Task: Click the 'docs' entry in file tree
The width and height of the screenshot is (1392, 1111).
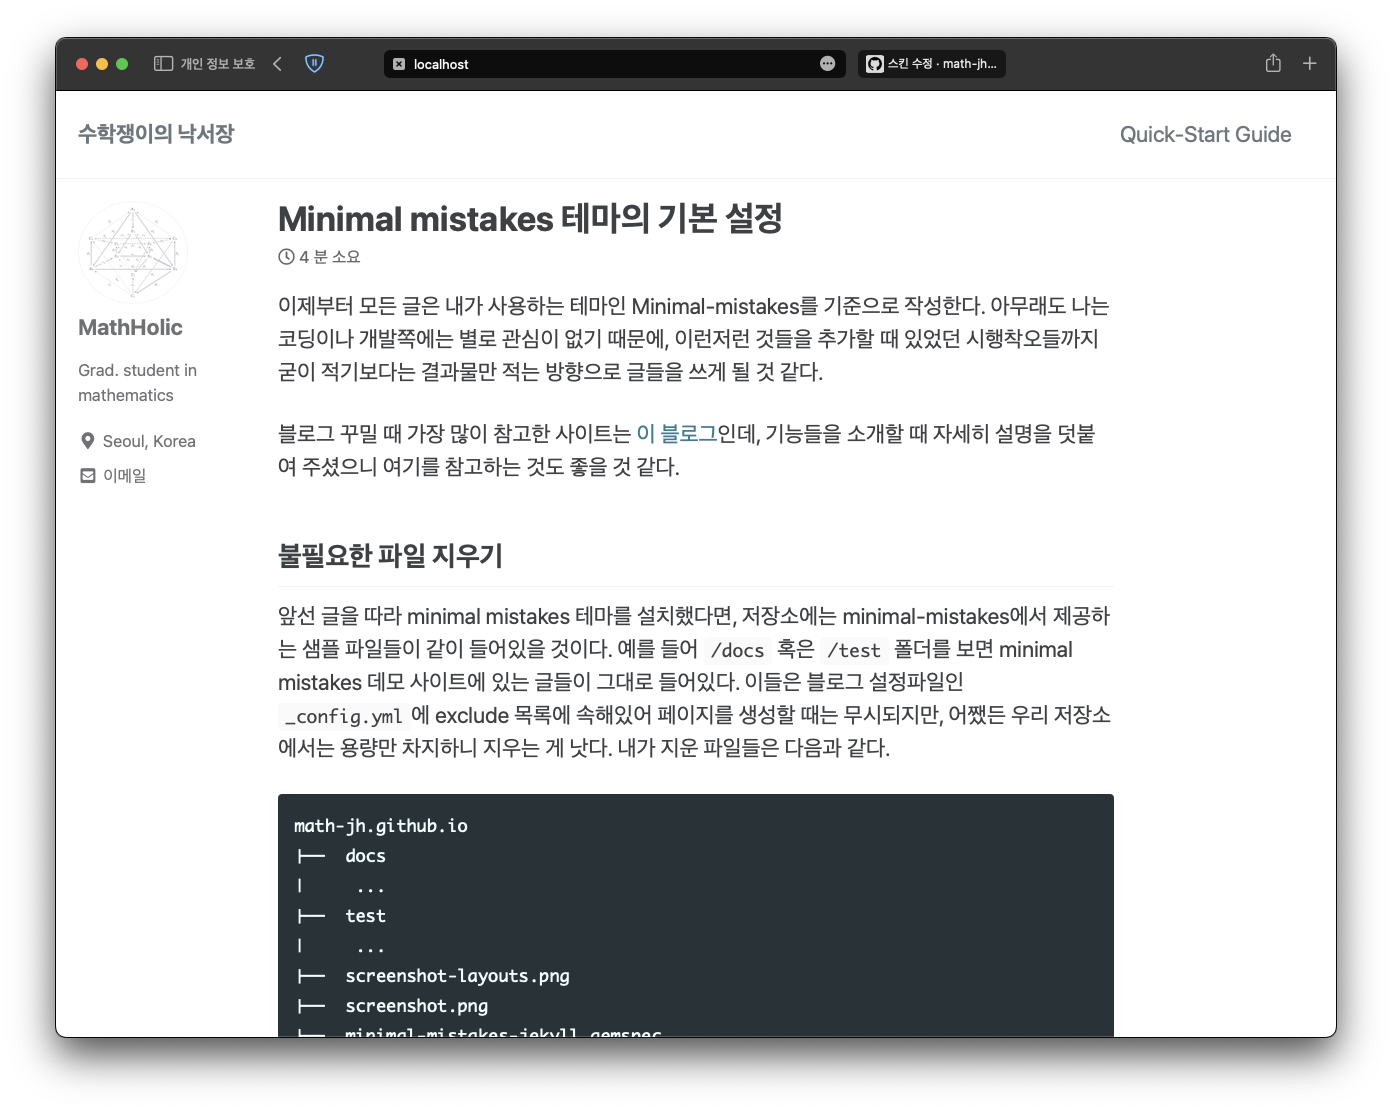Action: click(365, 856)
